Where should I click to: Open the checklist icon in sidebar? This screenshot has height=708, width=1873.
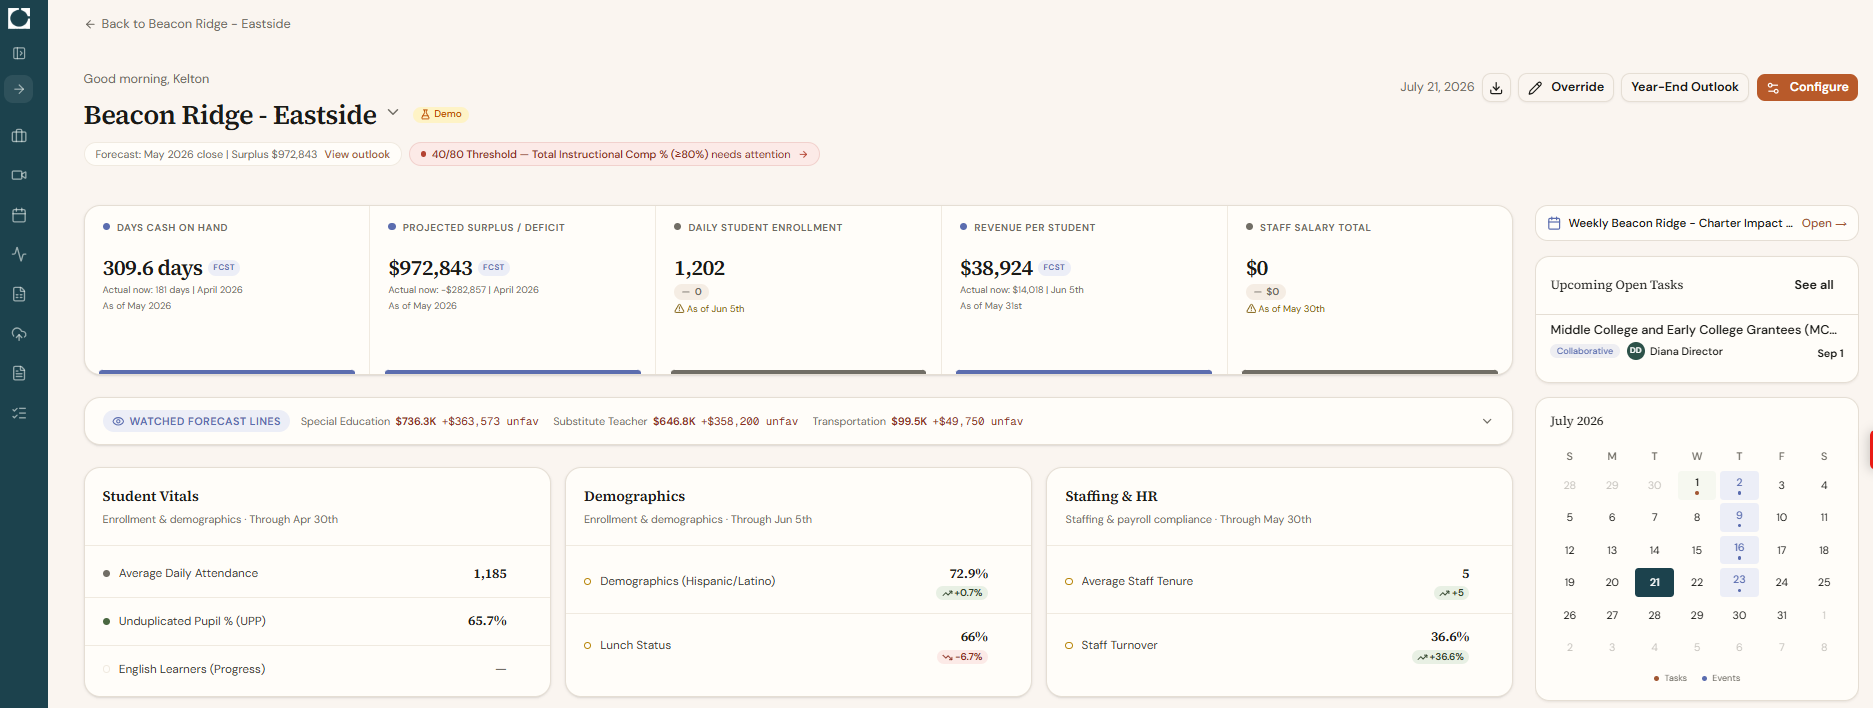(19, 413)
